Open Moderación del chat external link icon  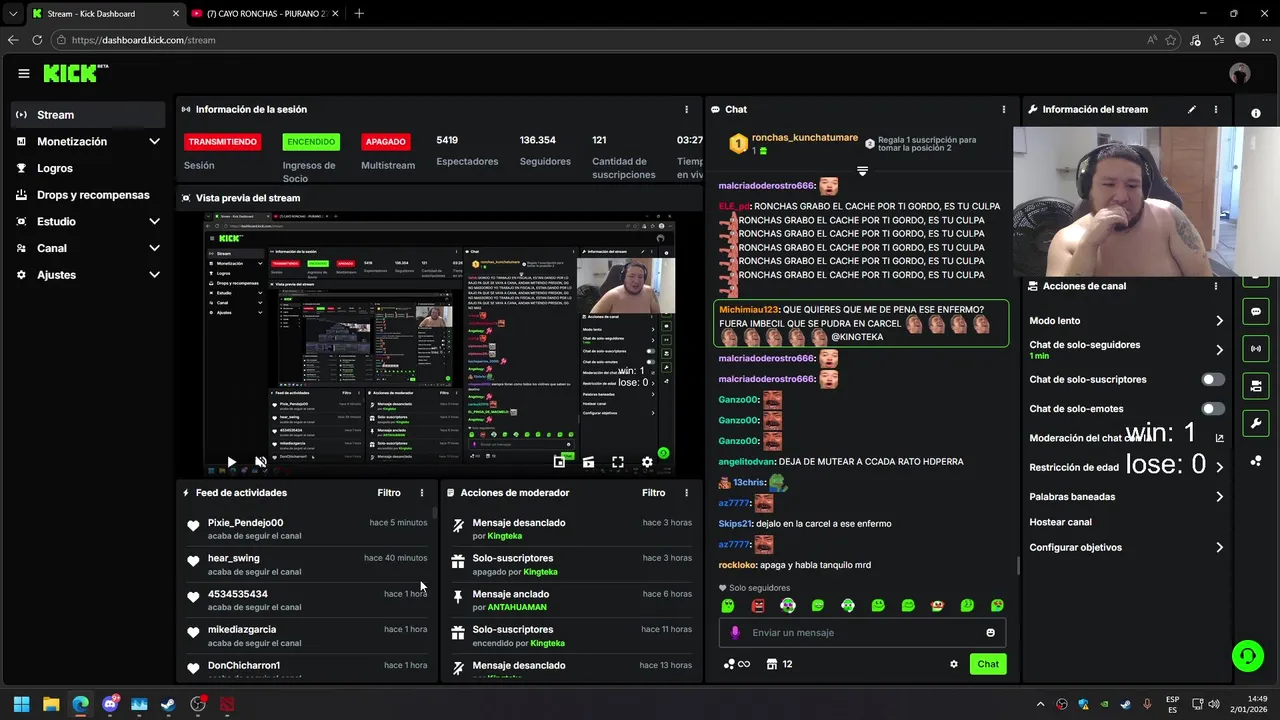pos(1219,438)
